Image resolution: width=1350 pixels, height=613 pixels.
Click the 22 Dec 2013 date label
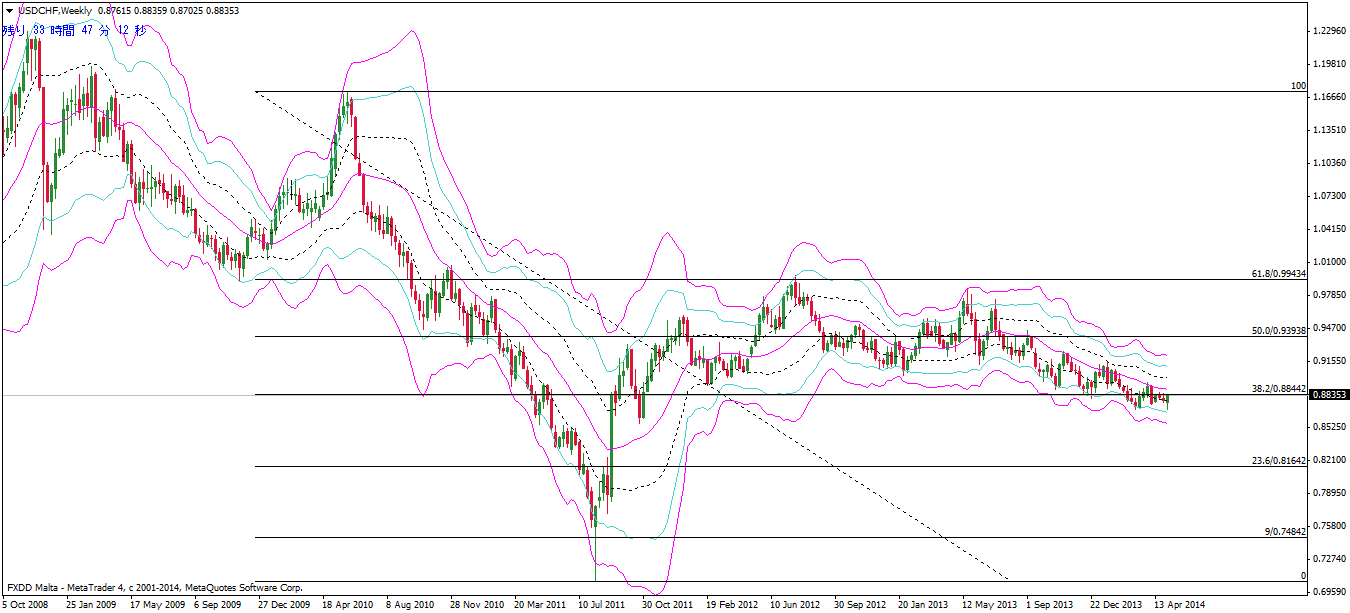point(1116,605)
